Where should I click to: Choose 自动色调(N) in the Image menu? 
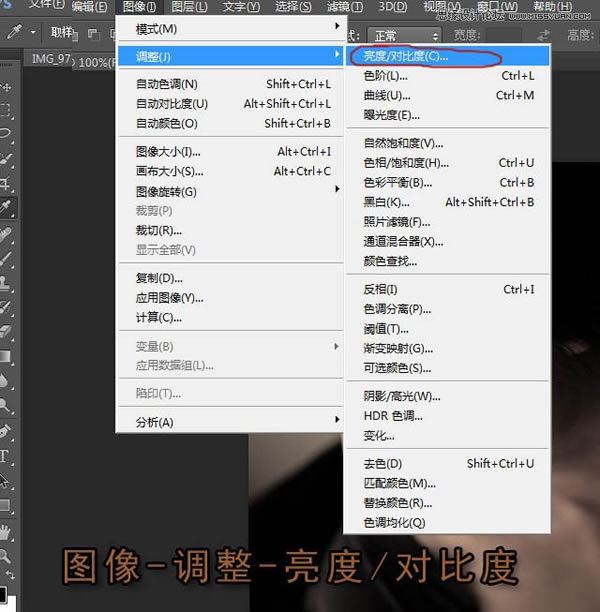(231, 84)
